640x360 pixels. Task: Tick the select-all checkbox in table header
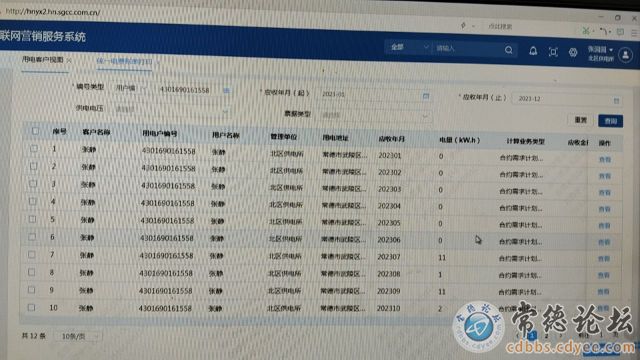point(35,131)
